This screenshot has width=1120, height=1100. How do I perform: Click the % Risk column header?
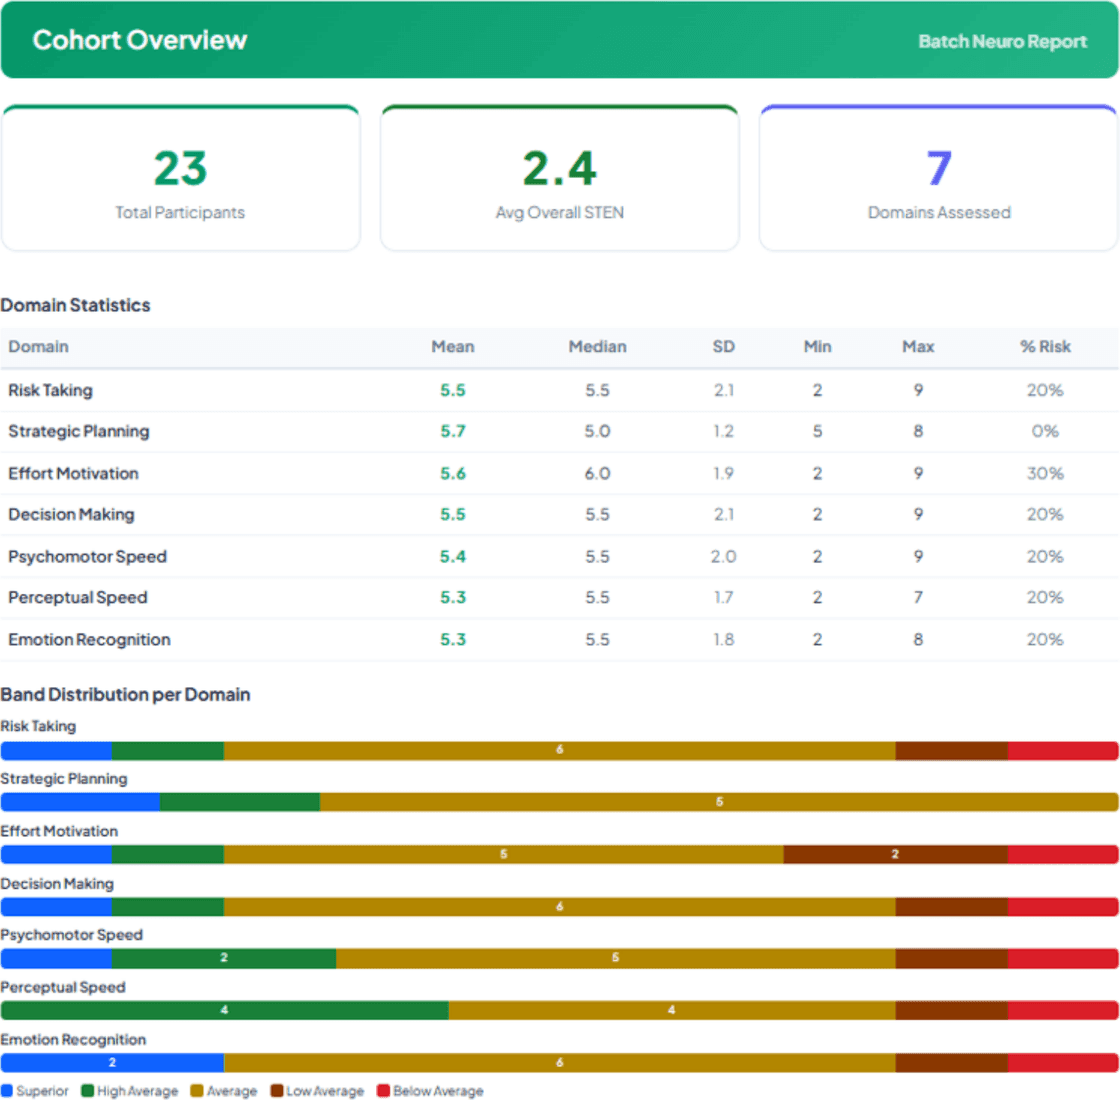(1045, 346)
